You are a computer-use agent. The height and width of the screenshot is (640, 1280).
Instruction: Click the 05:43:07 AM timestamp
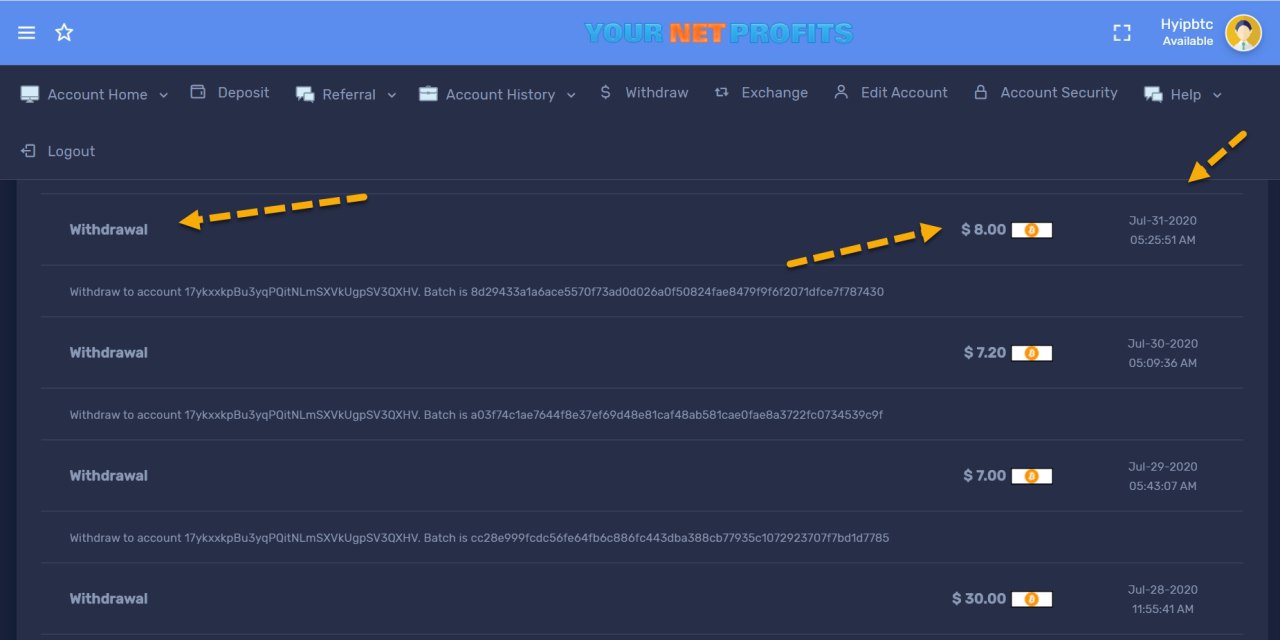click(x=1163, y=486)
